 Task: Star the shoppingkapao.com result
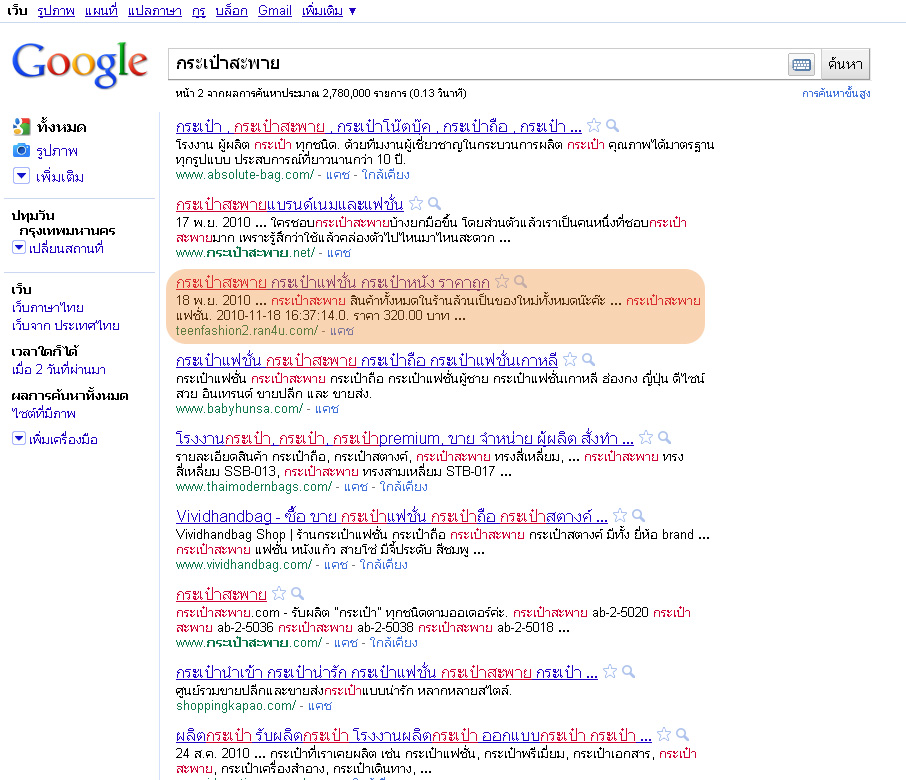tap(610, 671)
